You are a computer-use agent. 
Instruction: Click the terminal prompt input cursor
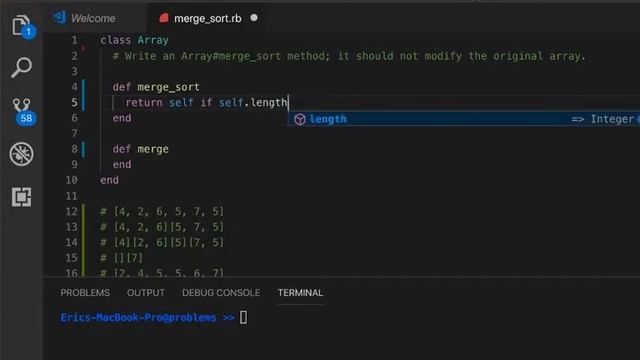pyautogui.click(x=243, y=317)
